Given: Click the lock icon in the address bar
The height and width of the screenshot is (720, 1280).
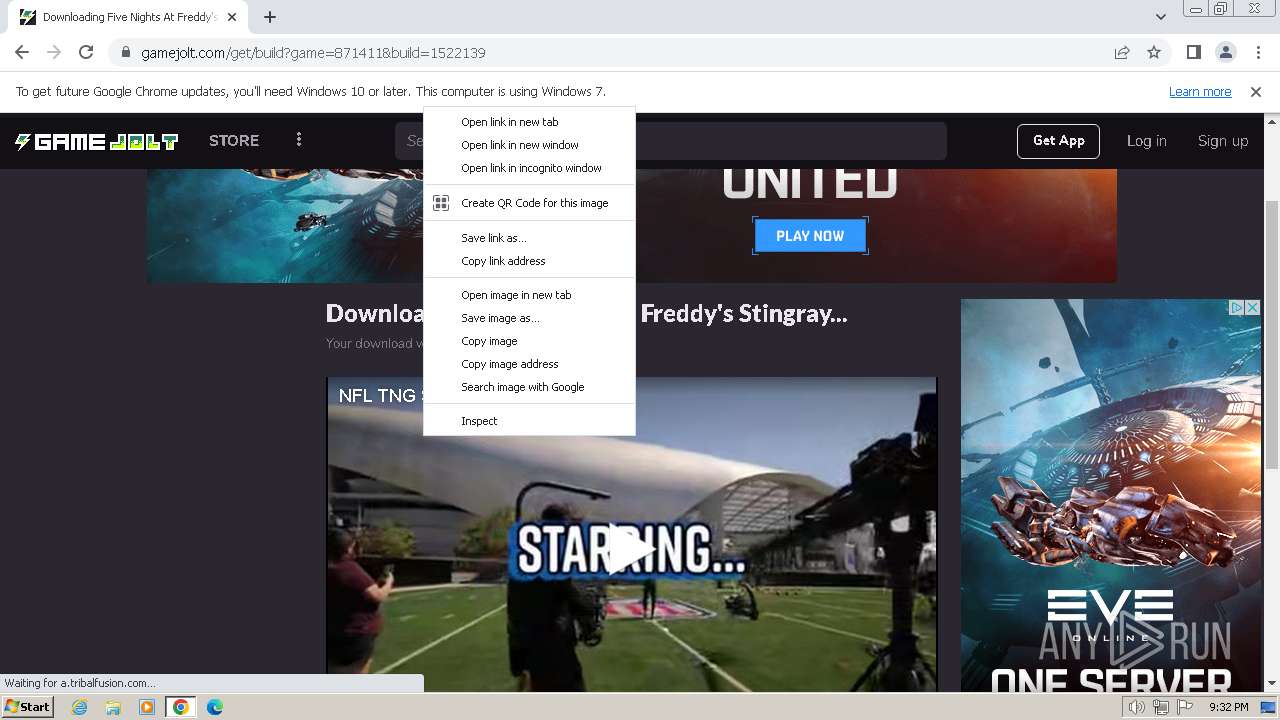Looking at the screenshot, I should click(125, 53).
